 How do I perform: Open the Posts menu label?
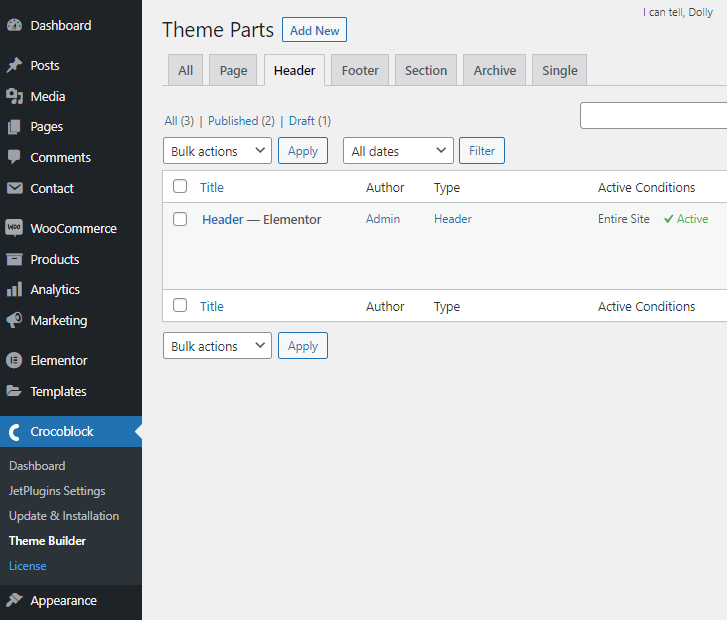point(45,65)
